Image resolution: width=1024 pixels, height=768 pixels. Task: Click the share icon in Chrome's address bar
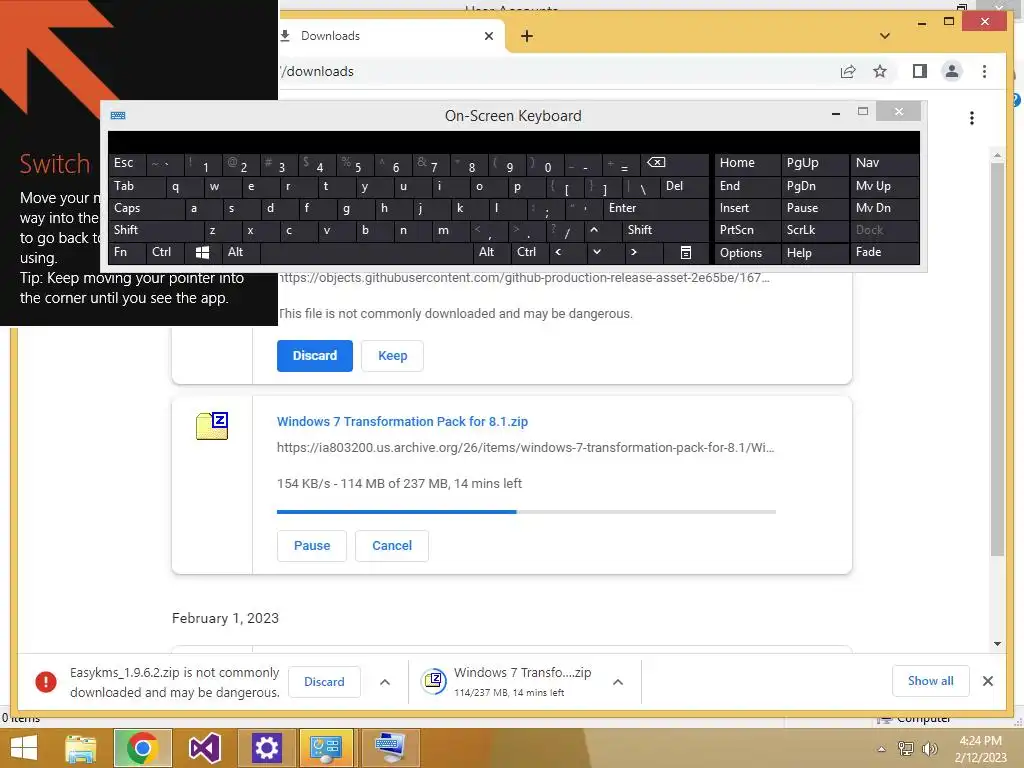(848, 71)
